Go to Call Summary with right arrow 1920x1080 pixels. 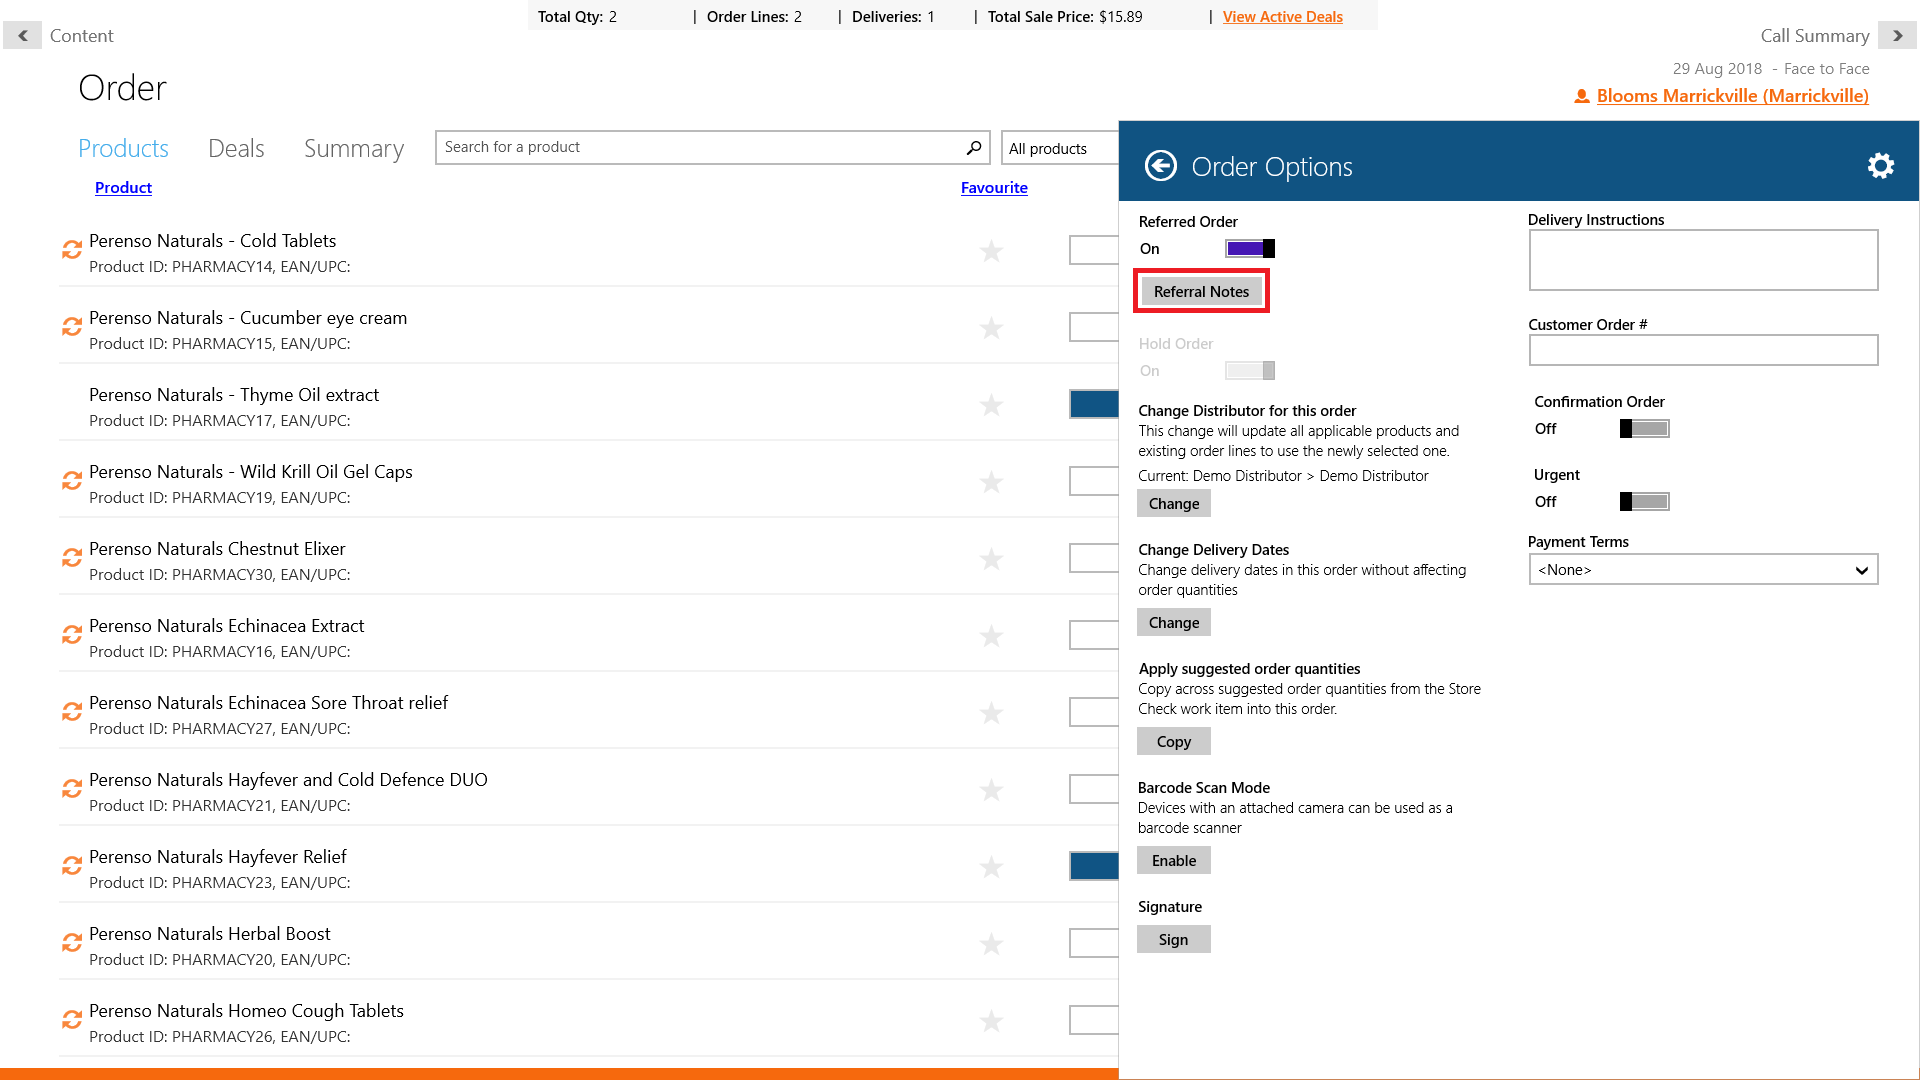point(1897,35)
